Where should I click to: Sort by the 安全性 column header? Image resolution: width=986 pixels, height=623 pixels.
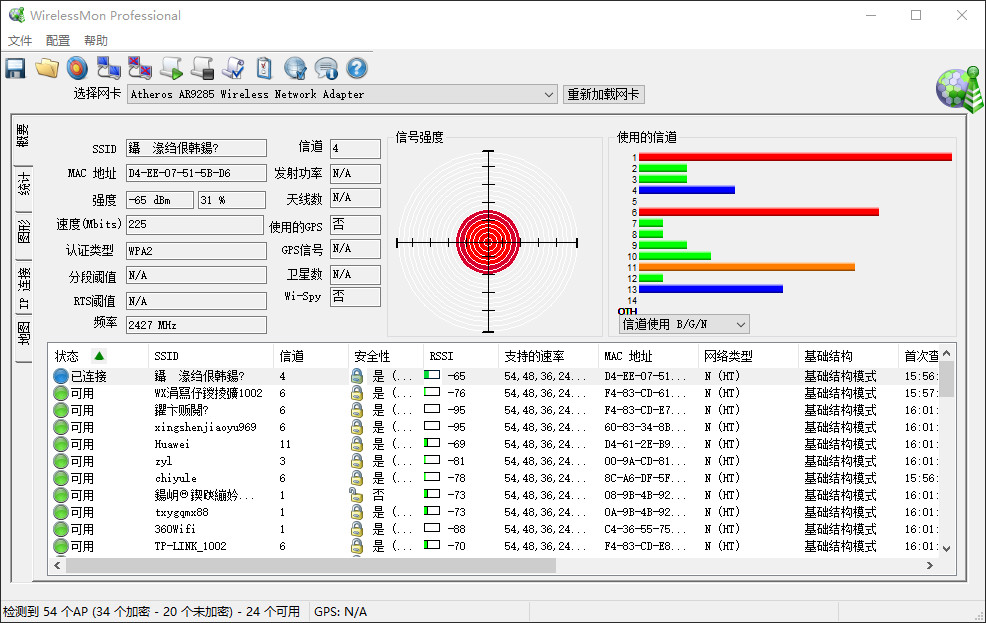(385, 356)
